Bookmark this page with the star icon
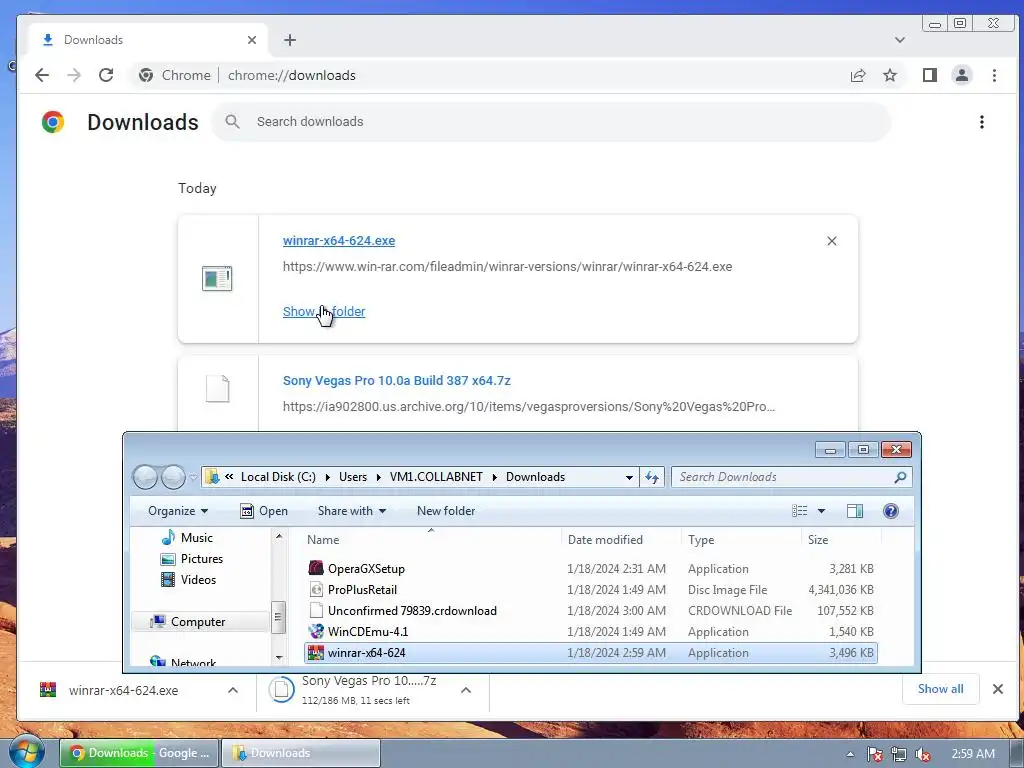The height and width of the screenshot is (768, 1024). pyautogui.click(x=890, y=75)
